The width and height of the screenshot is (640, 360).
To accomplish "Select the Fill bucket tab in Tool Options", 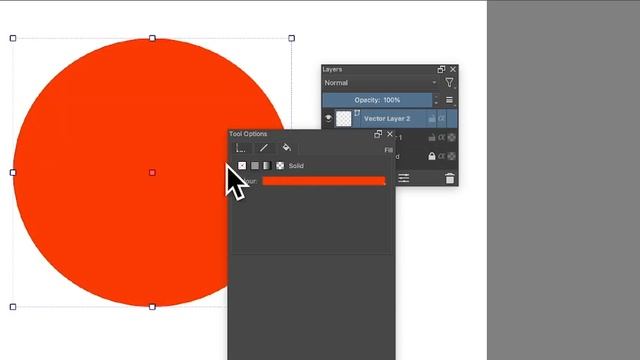I will coord(287,148).
